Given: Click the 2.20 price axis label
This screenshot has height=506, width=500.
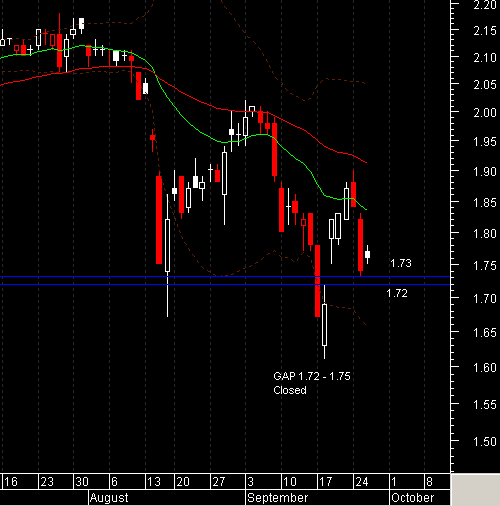Looking at the screenshot, I should click(x=485, y=5).
